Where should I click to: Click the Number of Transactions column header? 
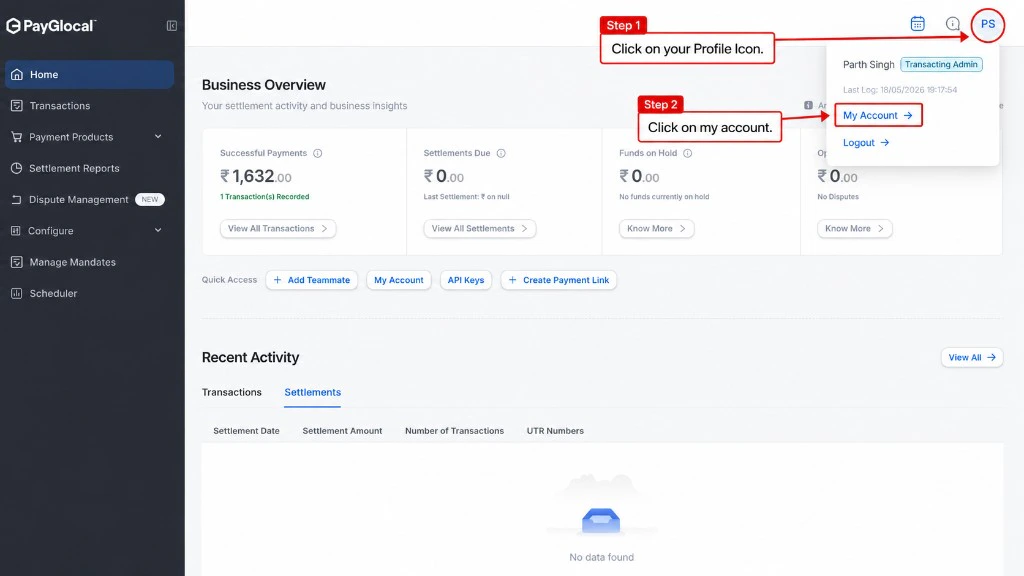455,431
